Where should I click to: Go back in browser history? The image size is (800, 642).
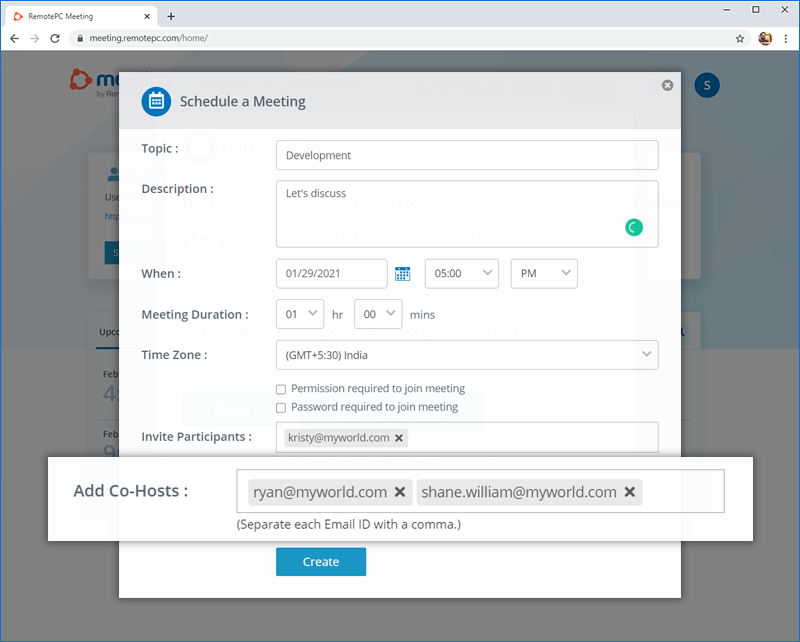[x=14, y=38]
